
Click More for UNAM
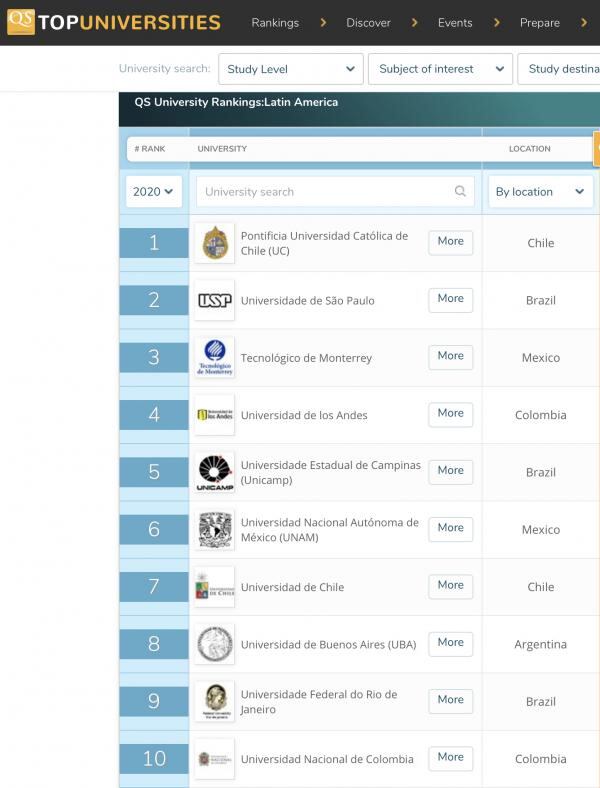(451, 528)
